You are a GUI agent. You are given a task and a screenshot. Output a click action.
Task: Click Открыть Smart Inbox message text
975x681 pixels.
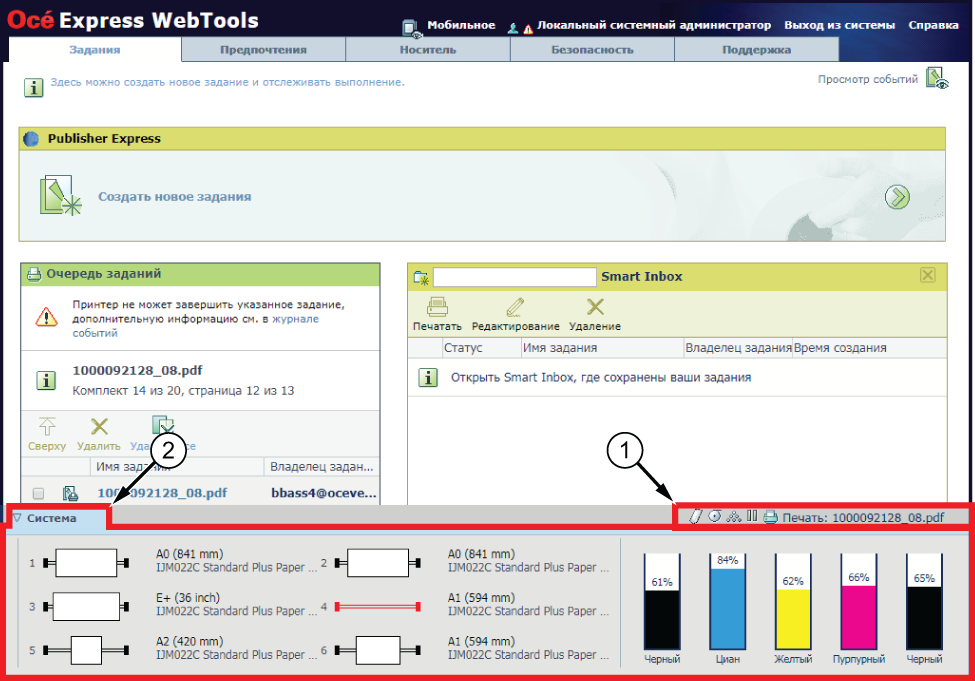[601, 378]
